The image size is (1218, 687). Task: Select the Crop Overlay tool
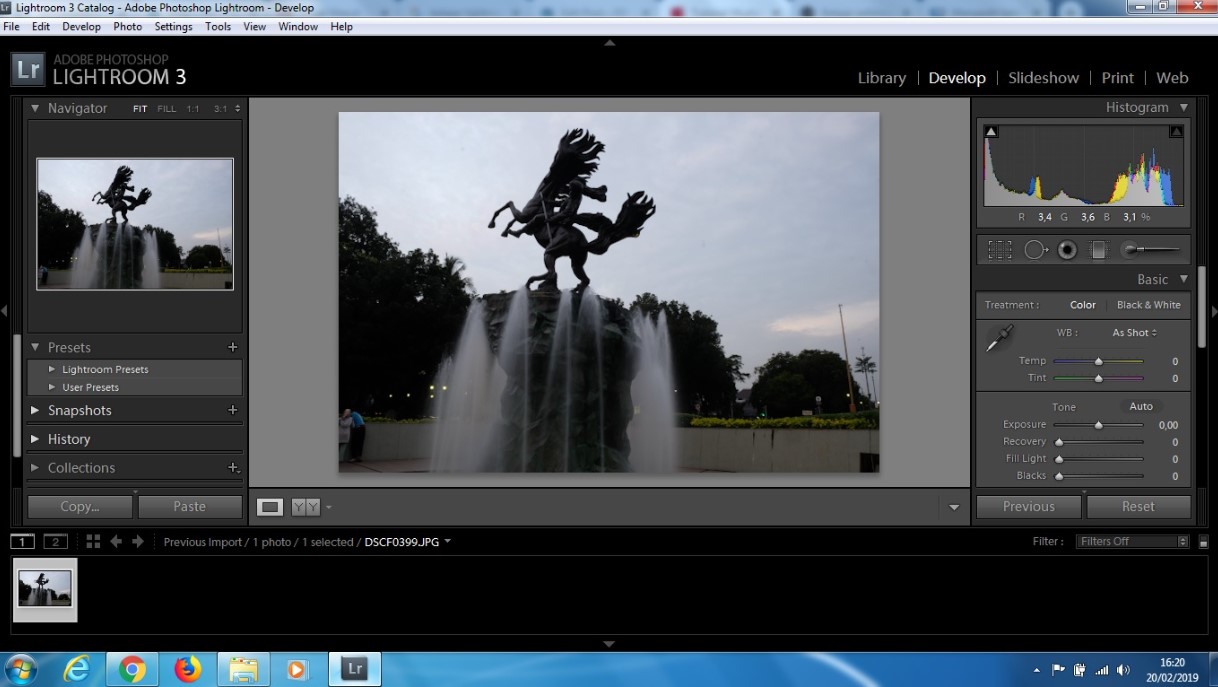pyautogui.click(x=1000, y=250)
